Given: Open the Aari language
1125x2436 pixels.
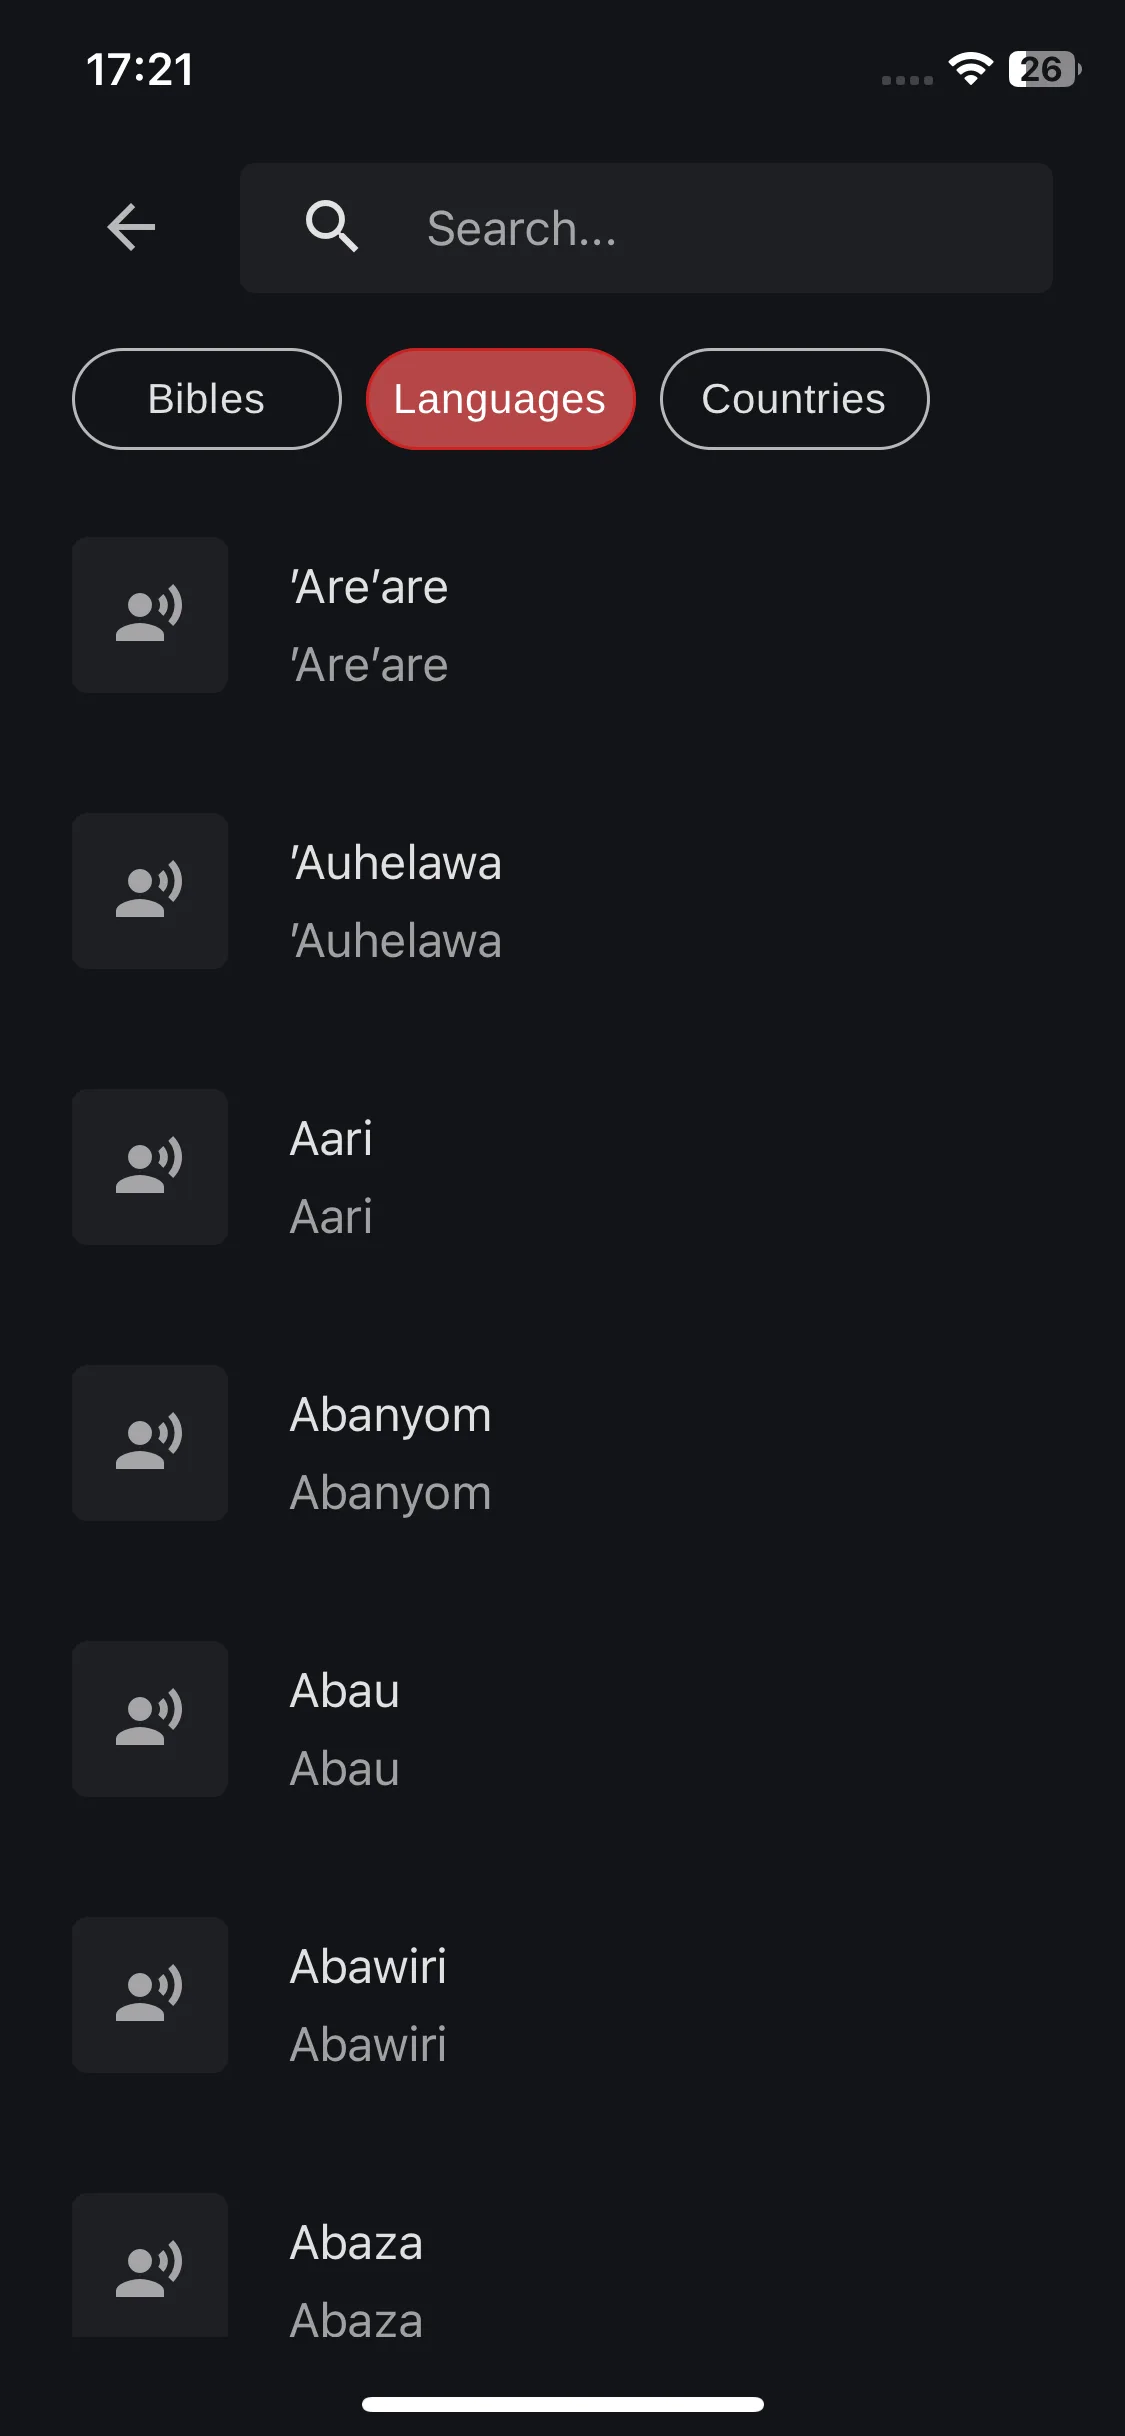Looking at the screenshot, I should (x=562, y=1177).
